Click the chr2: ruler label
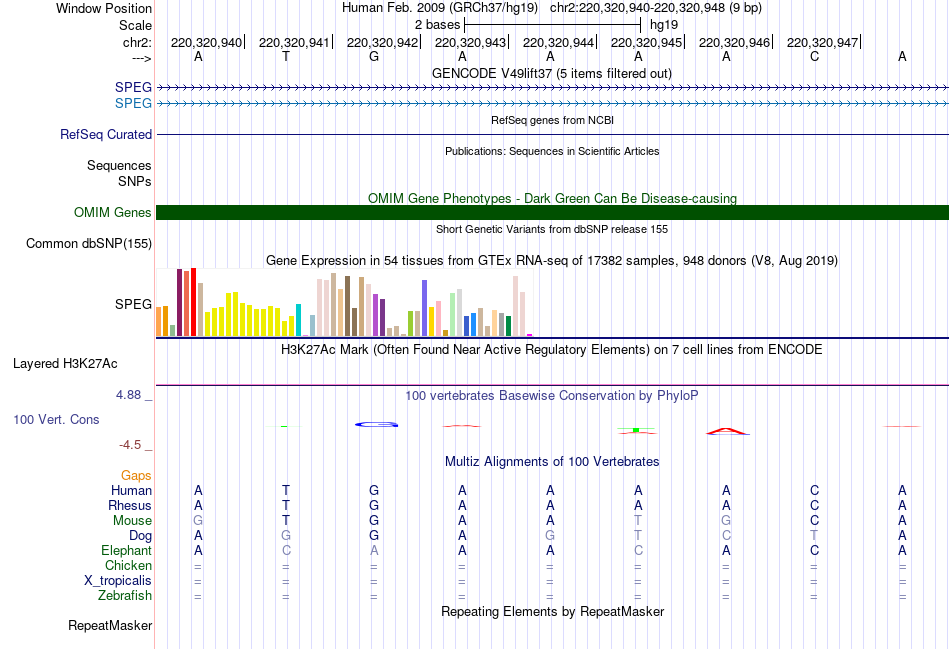 137,42
